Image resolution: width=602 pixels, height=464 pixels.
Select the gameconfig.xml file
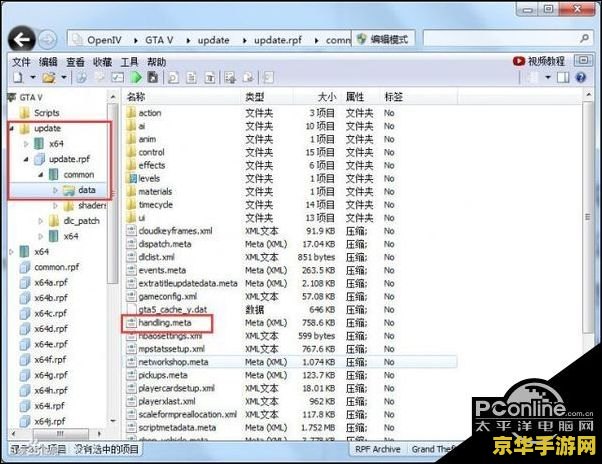click(x=167, y=297)
